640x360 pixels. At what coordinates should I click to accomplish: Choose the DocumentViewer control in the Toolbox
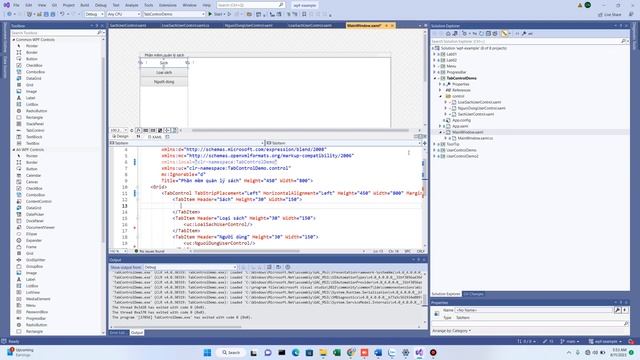(40, 227)
